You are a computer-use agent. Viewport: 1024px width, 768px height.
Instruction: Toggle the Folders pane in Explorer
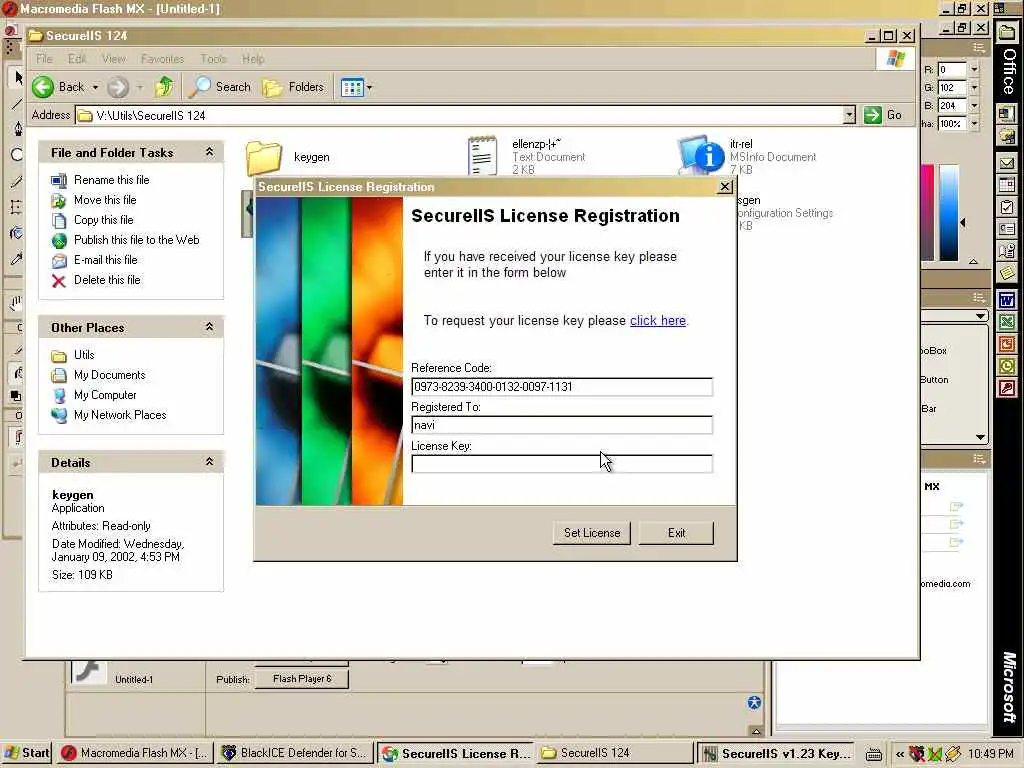point(293,87)
